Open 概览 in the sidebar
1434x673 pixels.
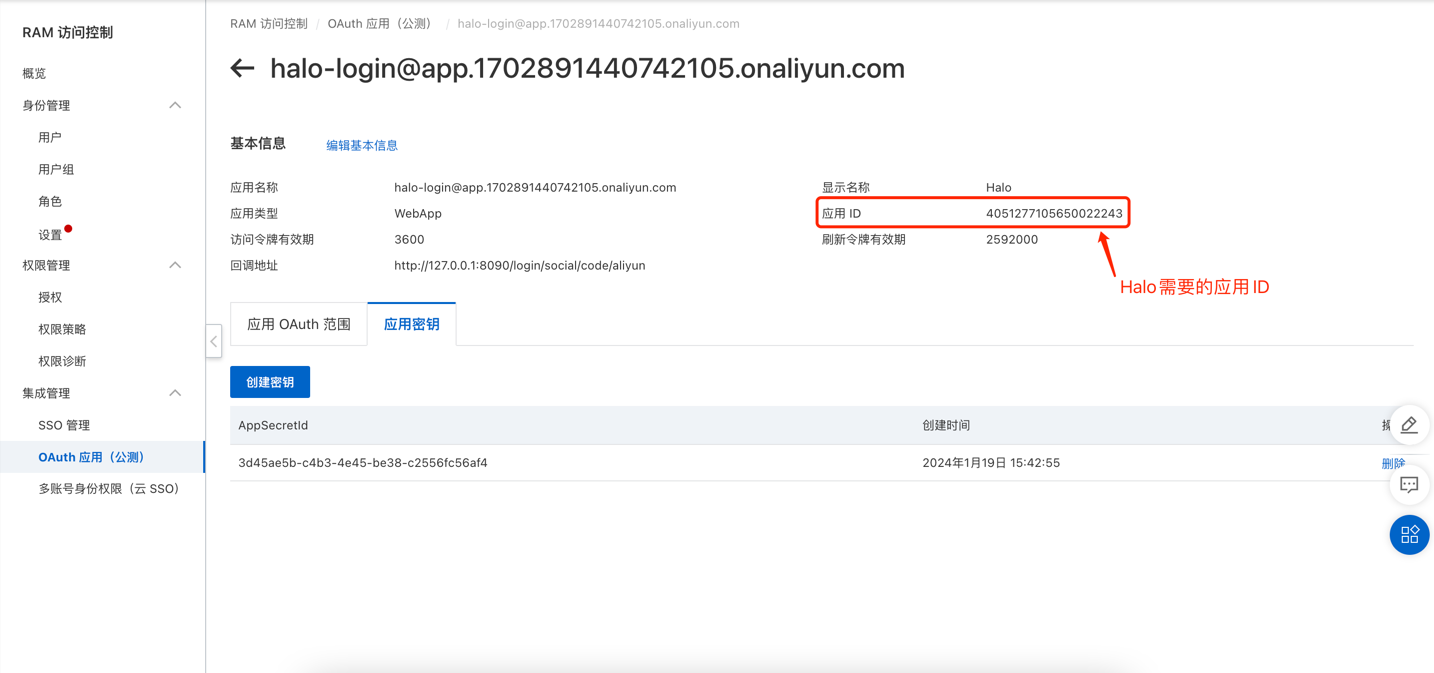click(x=34, y=73)
